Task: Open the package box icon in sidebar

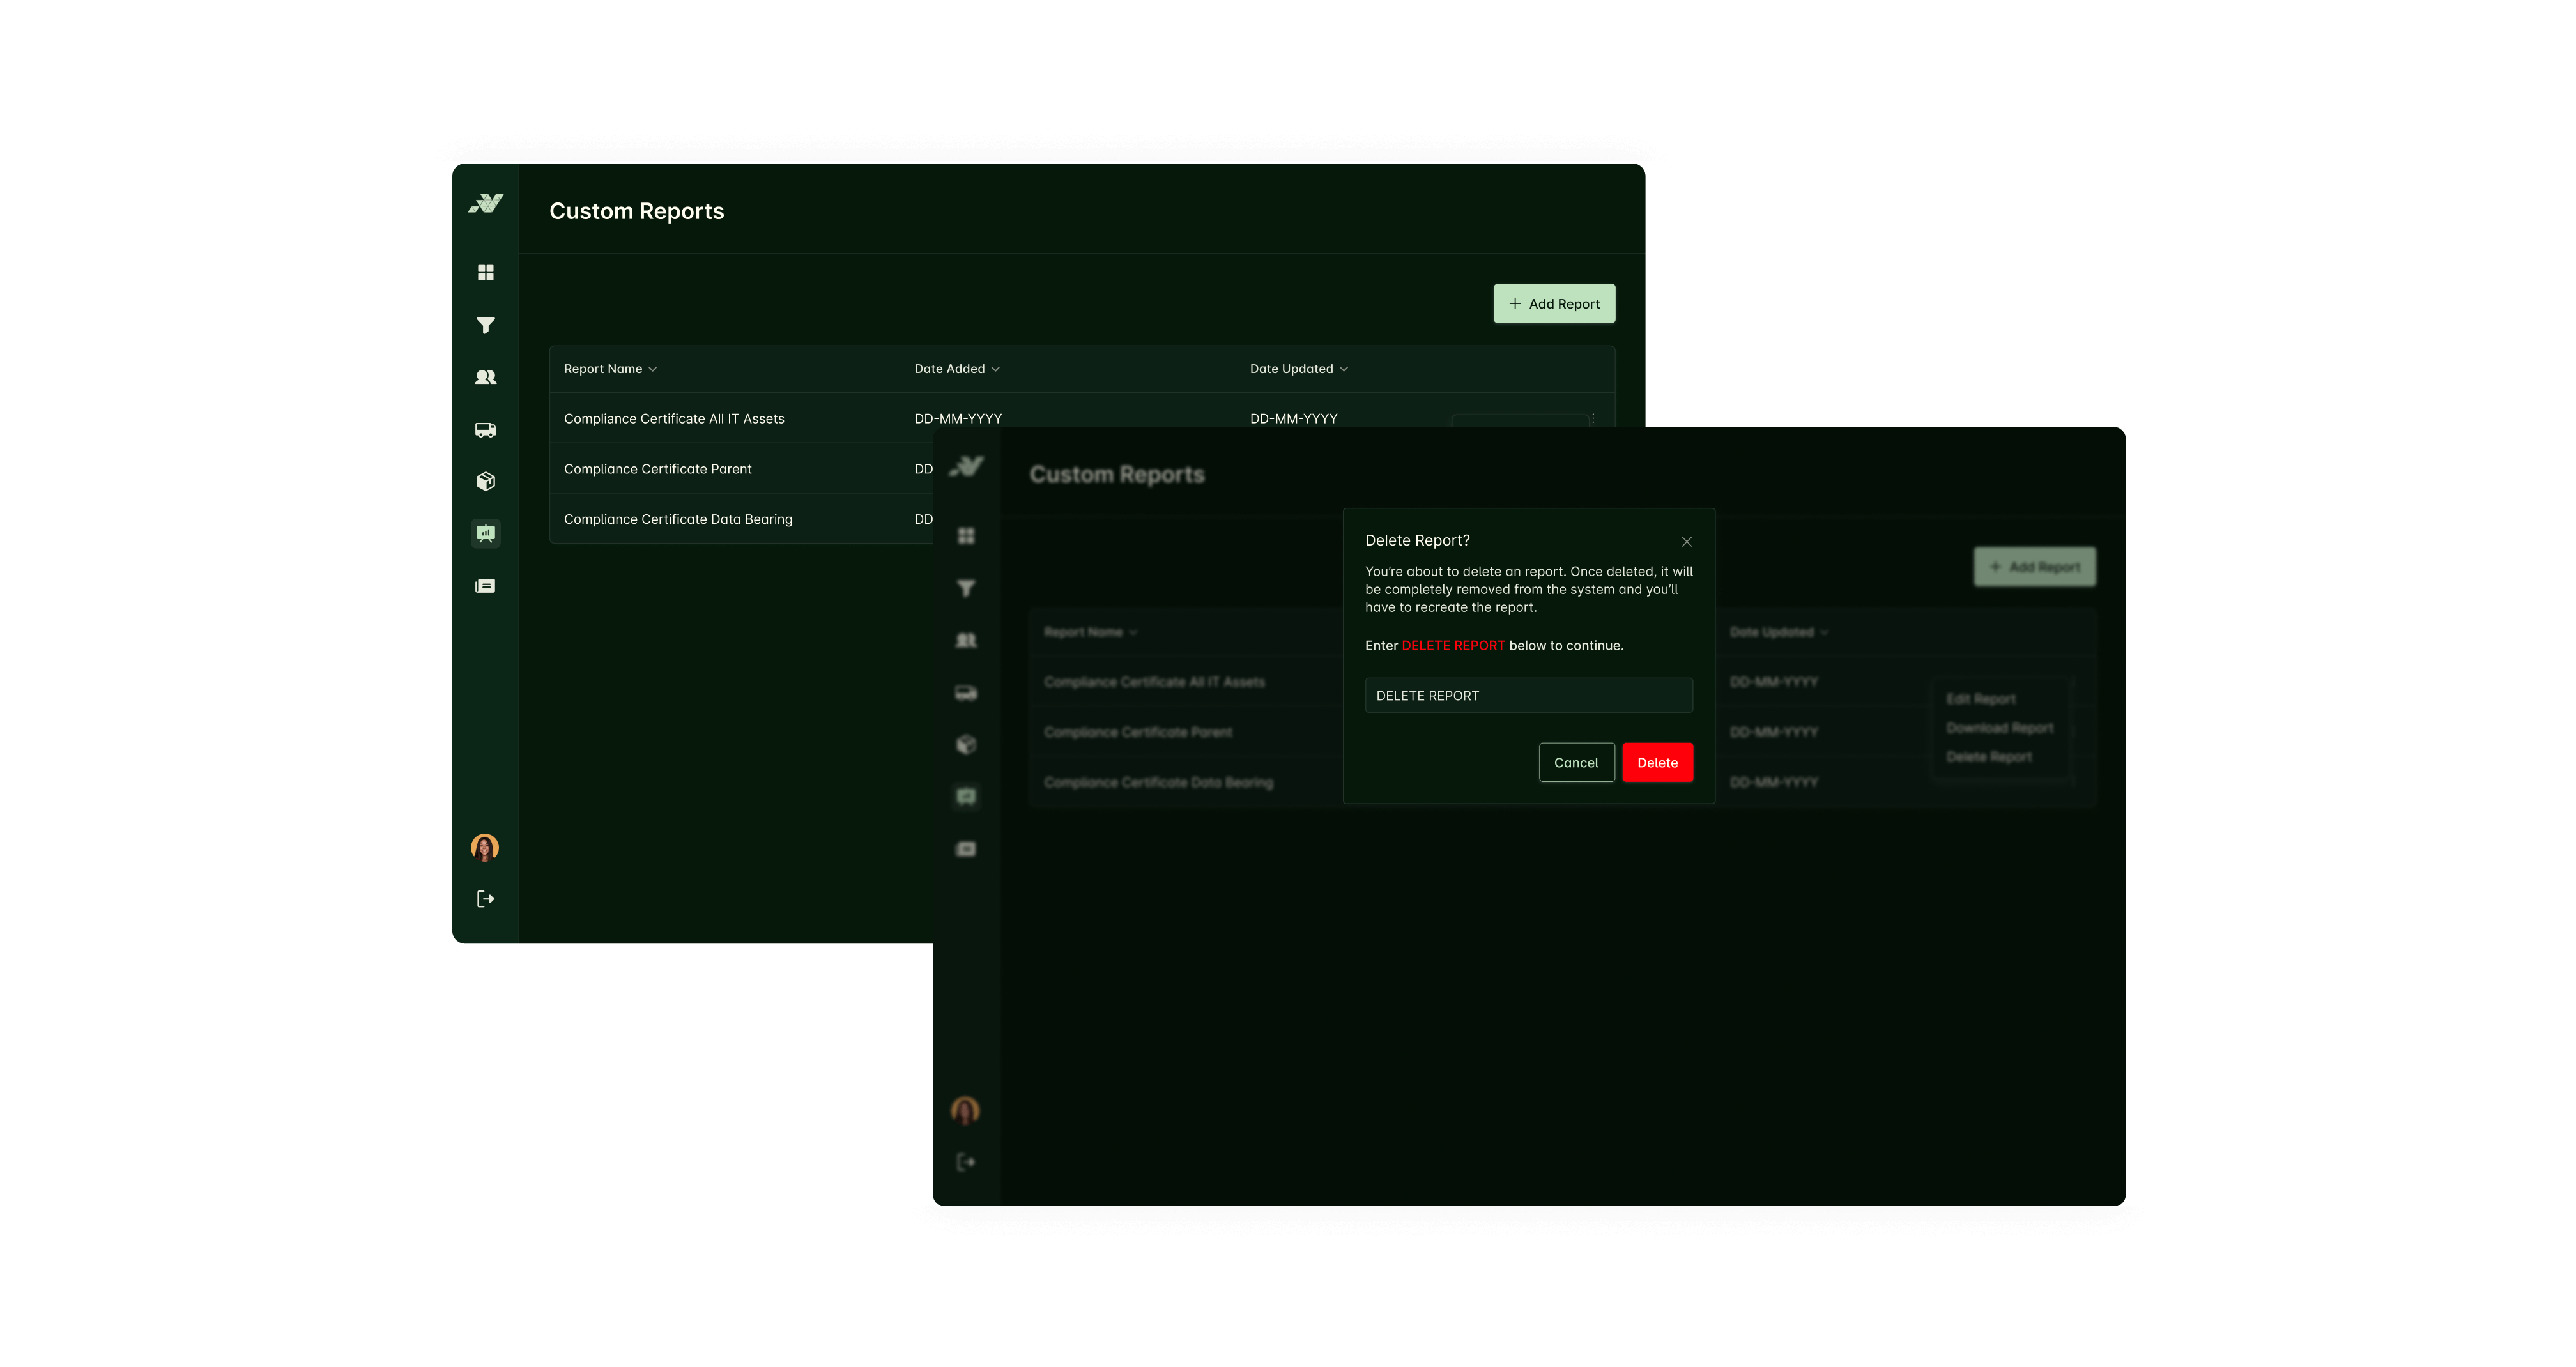Action: point(485,482)
